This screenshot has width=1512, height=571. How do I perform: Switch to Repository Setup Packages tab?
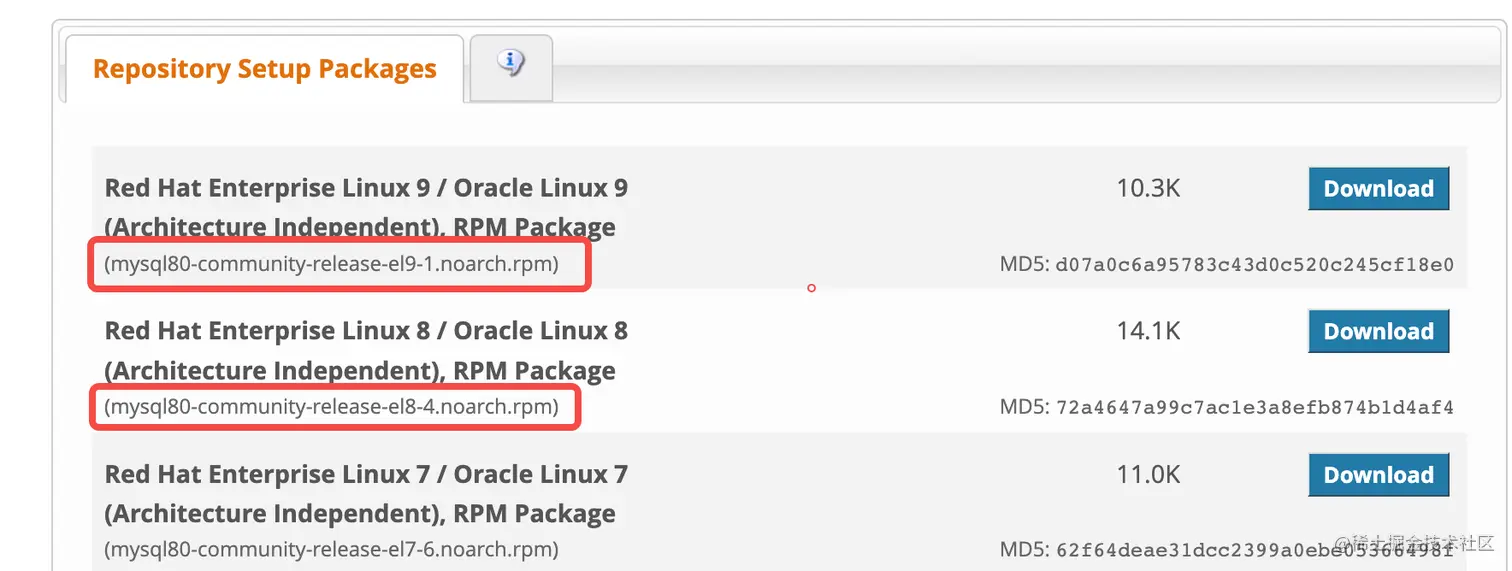pyautogui.click(x=264, y=69)
